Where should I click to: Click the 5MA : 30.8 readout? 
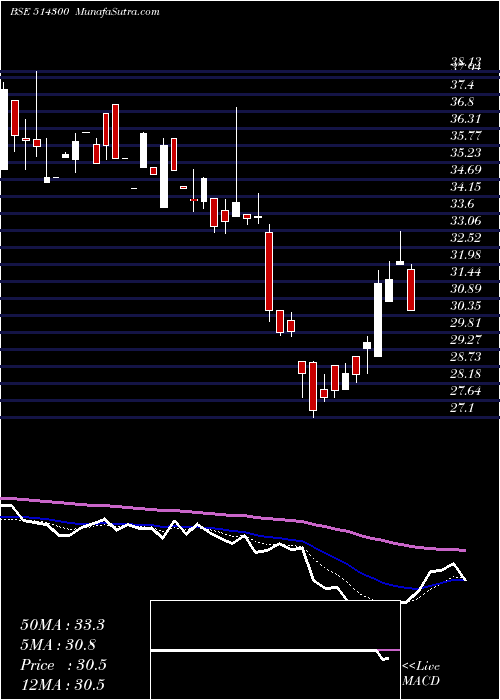pyautogui.click(x=58, y=645)
